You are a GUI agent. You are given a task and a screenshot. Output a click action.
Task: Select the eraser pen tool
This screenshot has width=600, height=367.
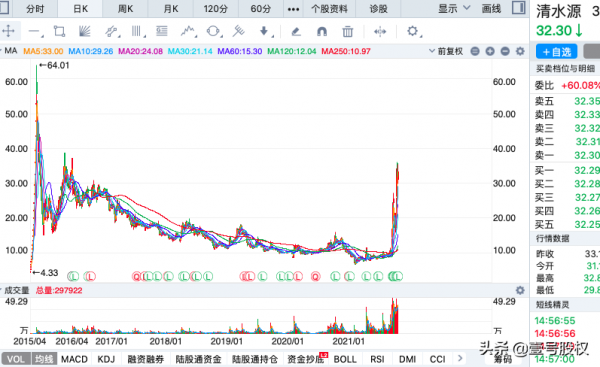click(296, 31)
